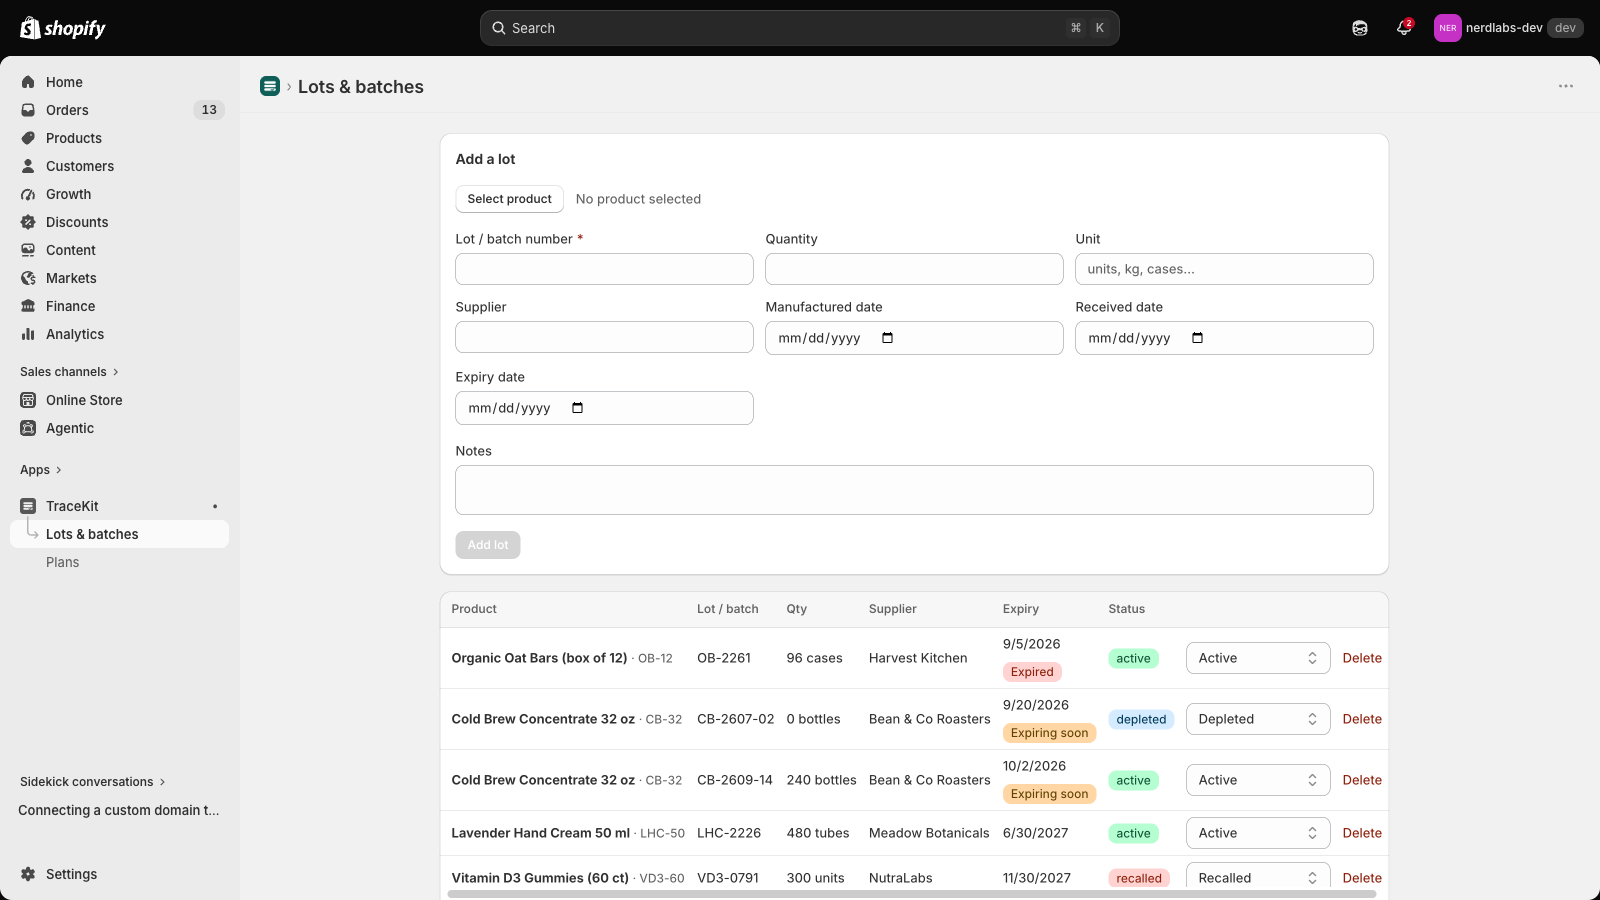Open calendar picker for Expiry date
The width and height of the screenshot is (1600, 900).
[x=578, y=408]
